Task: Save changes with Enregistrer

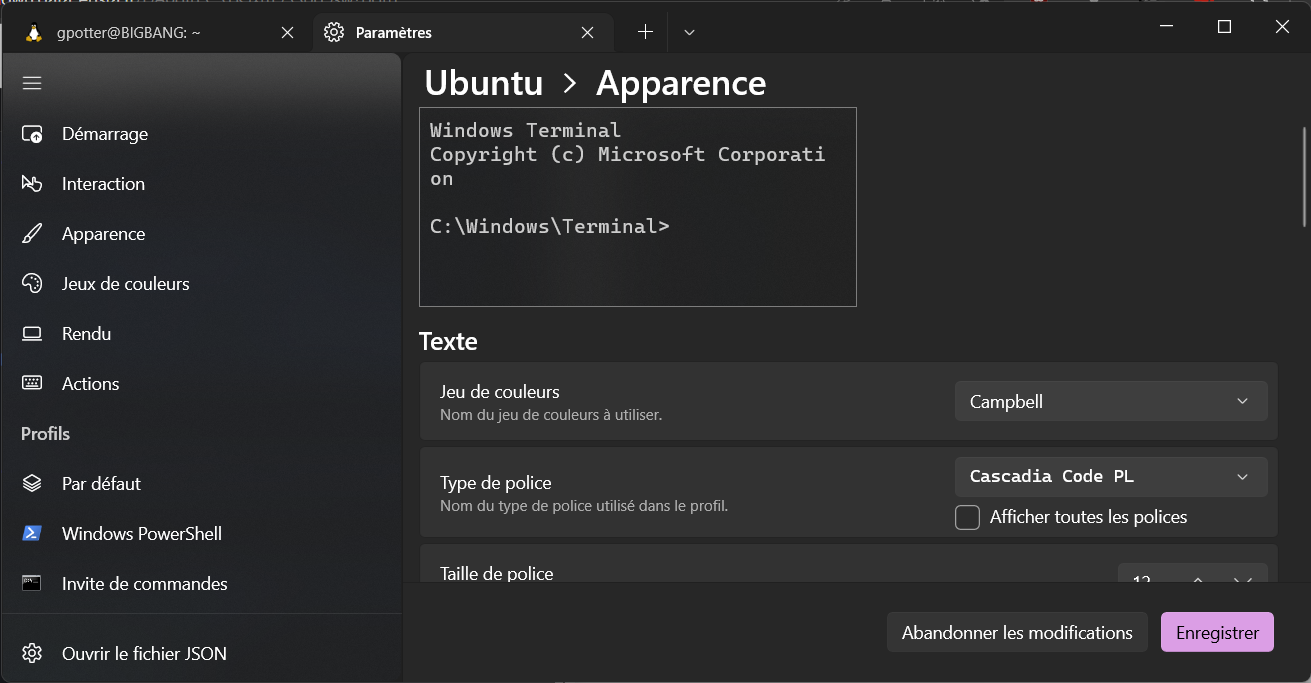Action: pyautogui.click(x=1217, y=632)
